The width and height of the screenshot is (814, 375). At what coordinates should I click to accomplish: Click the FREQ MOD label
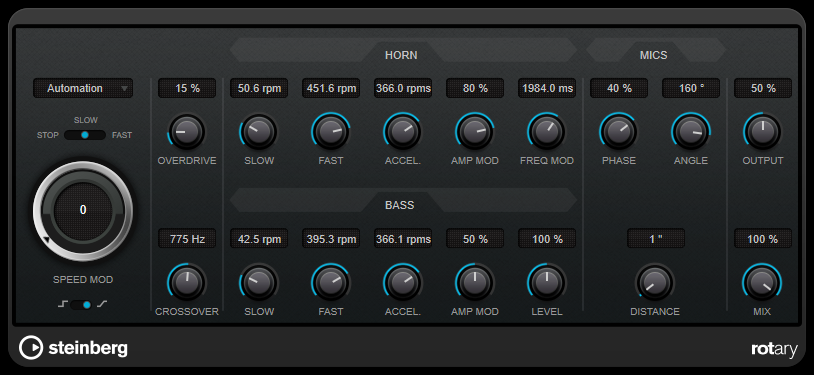pos(547,161)
